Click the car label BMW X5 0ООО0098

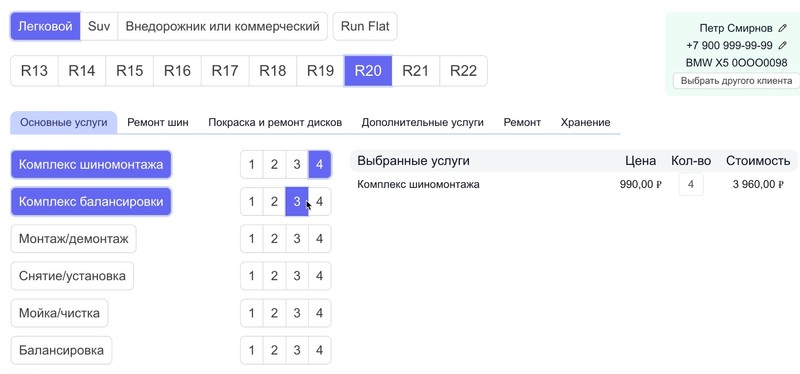coord(736,63)
